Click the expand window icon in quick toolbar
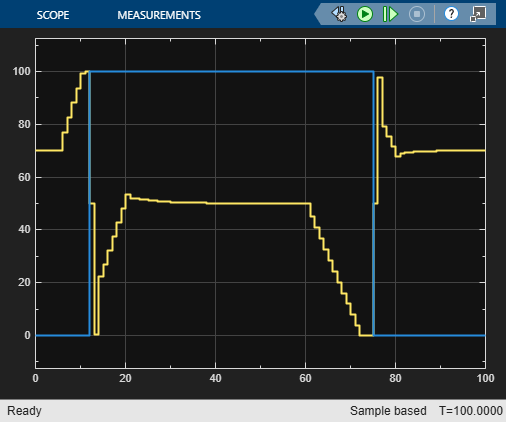This screenshot has height=422, width=506. tap(478, 14)
